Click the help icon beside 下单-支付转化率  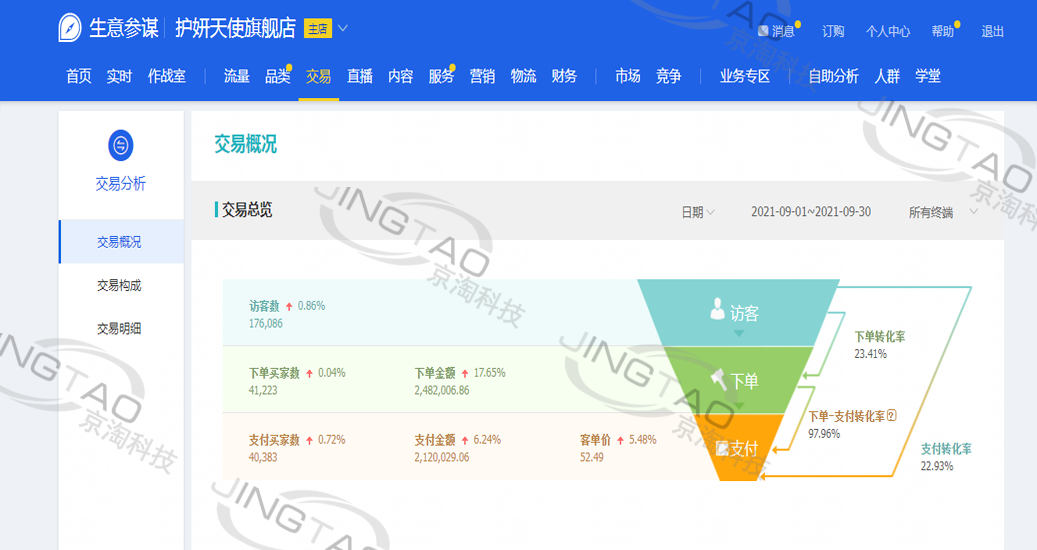pos(891,416)
